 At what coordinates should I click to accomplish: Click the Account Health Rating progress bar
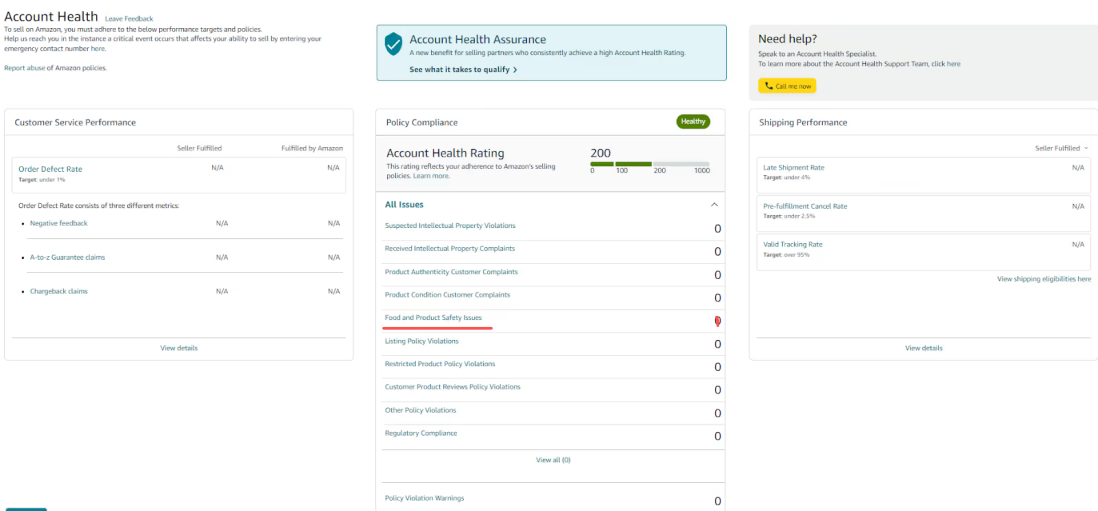(650, 164)
